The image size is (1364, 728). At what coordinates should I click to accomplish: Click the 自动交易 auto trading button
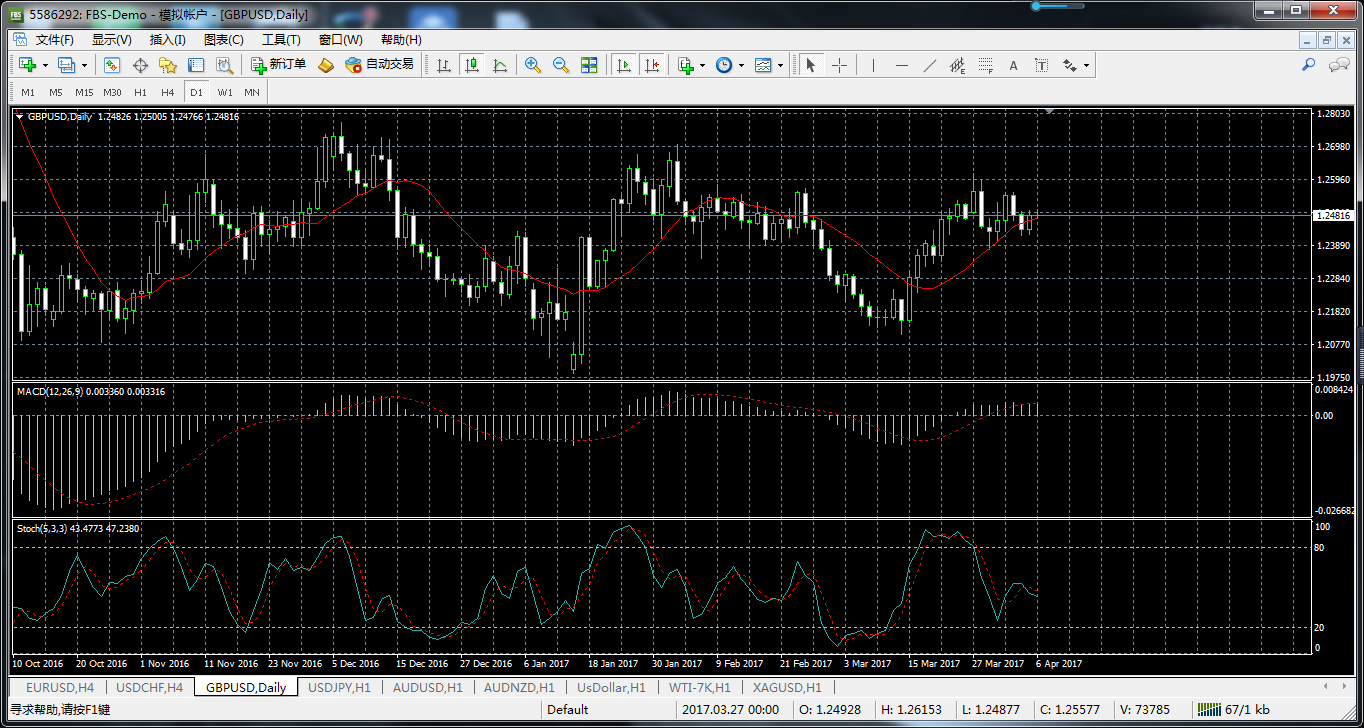[379, 65]
